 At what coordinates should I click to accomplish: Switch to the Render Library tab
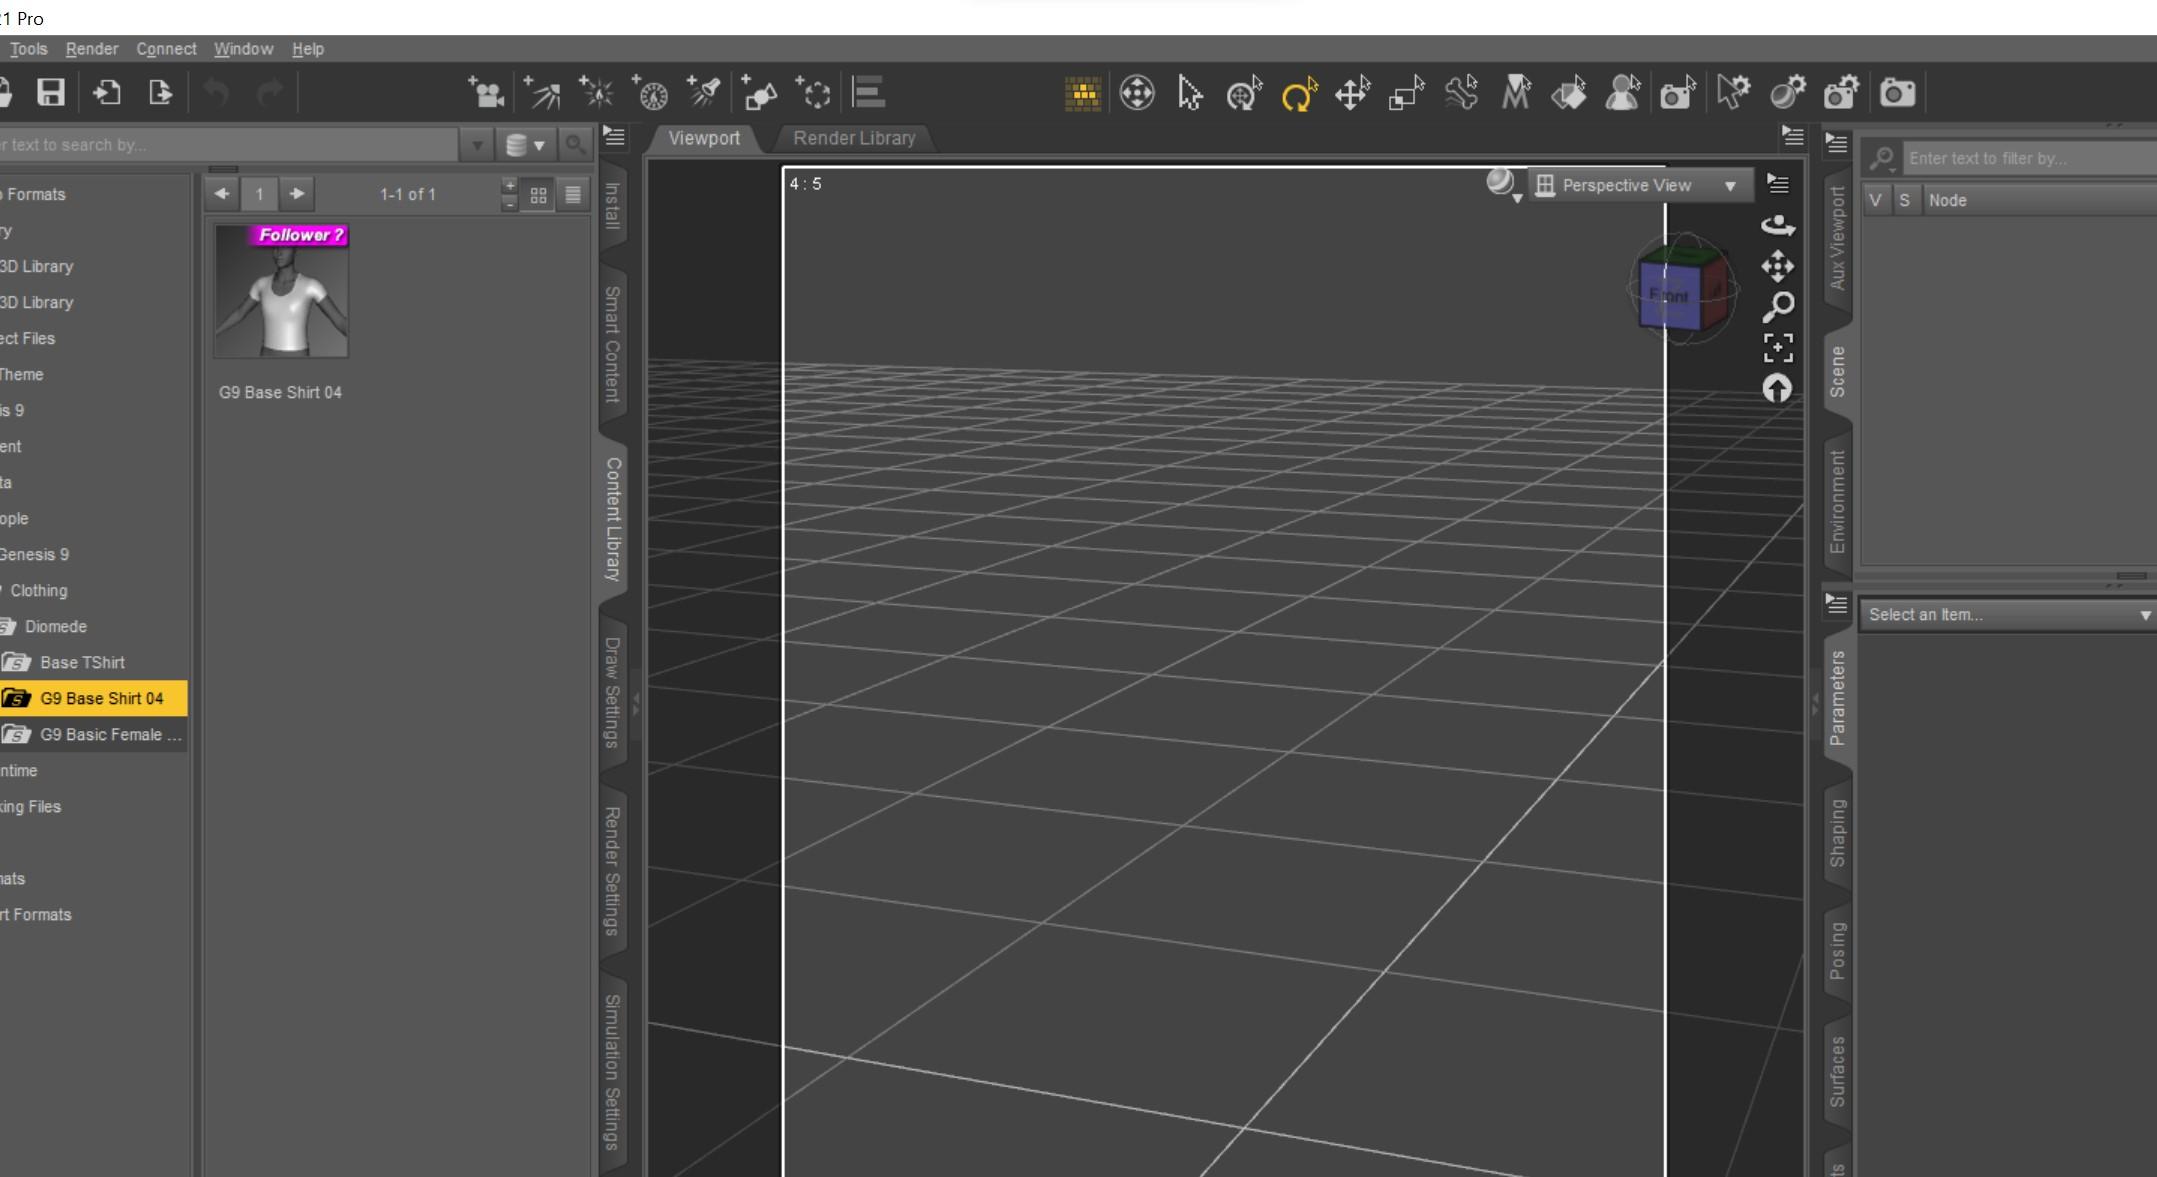[853, 138]
